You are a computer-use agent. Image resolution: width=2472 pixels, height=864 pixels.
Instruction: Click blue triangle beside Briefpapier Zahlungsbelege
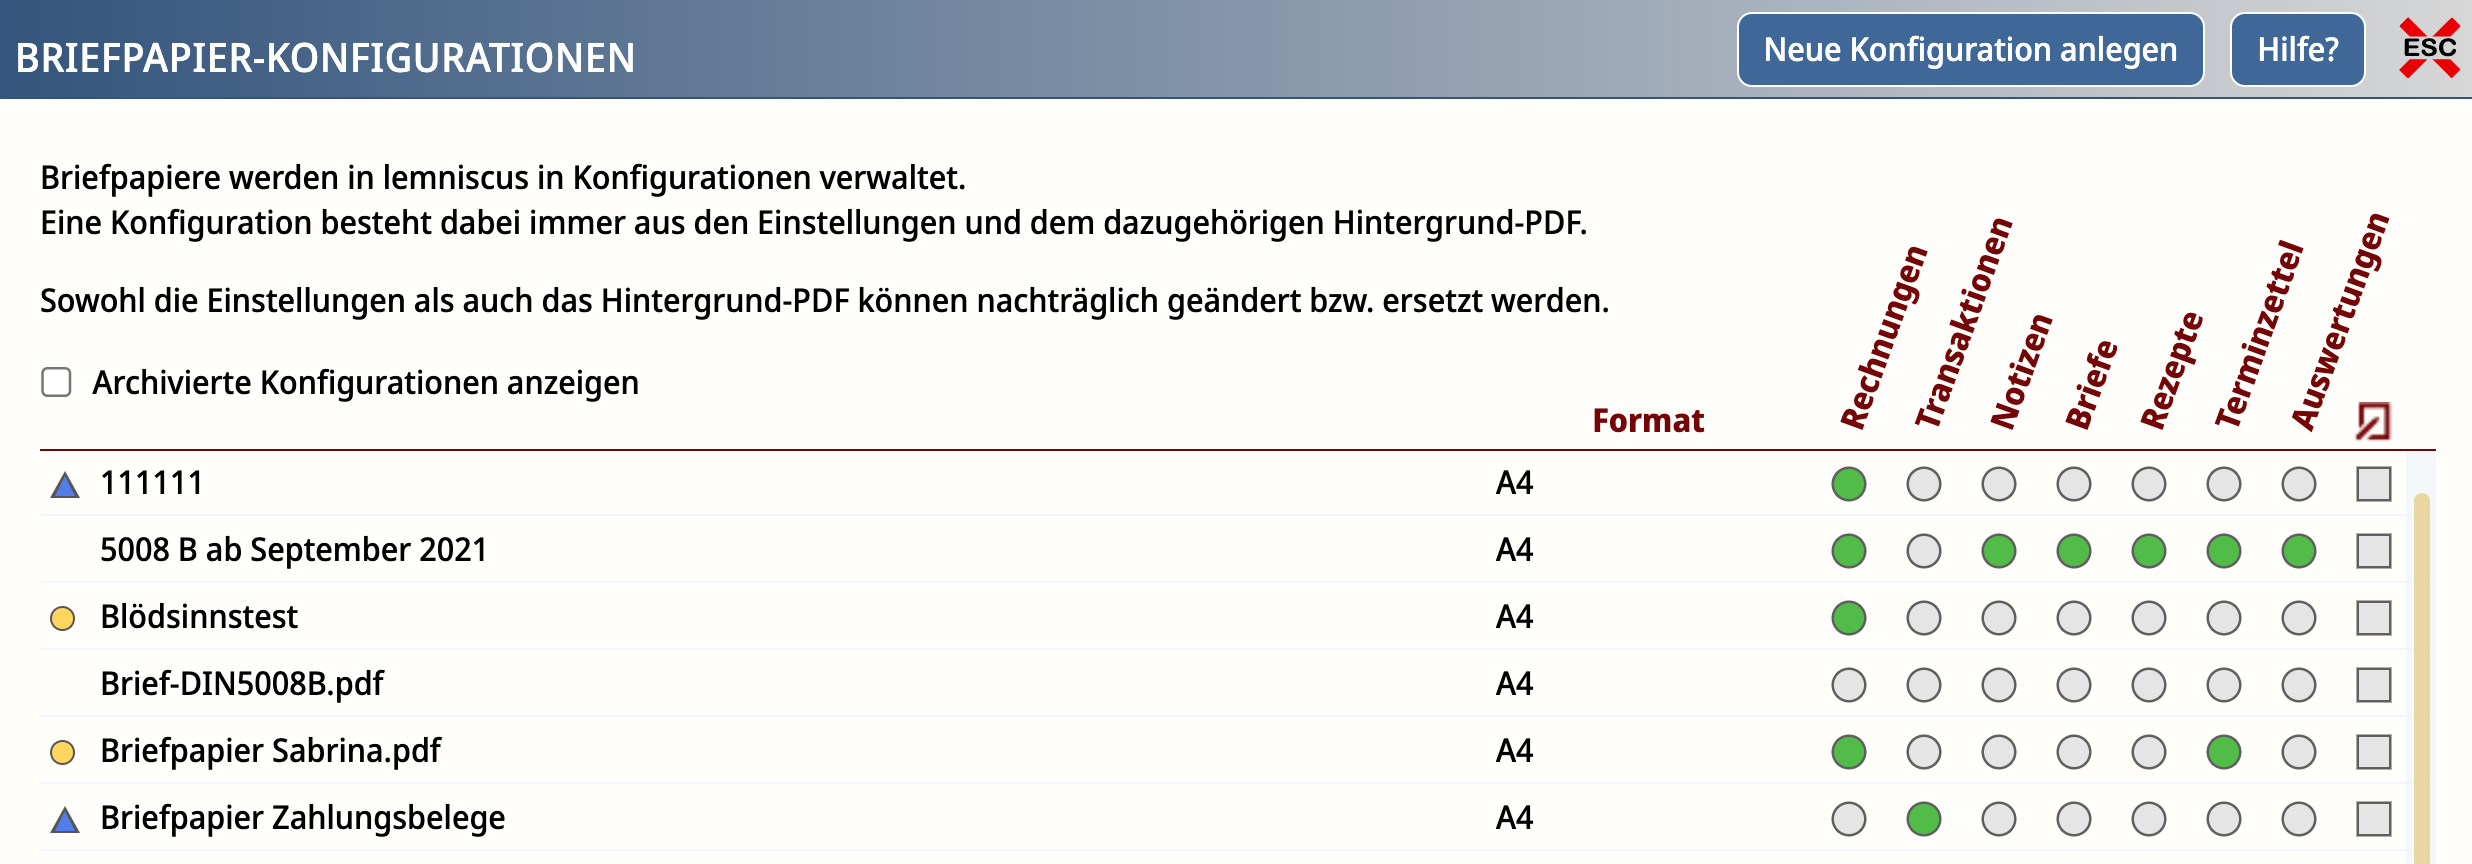coord(65,821)
